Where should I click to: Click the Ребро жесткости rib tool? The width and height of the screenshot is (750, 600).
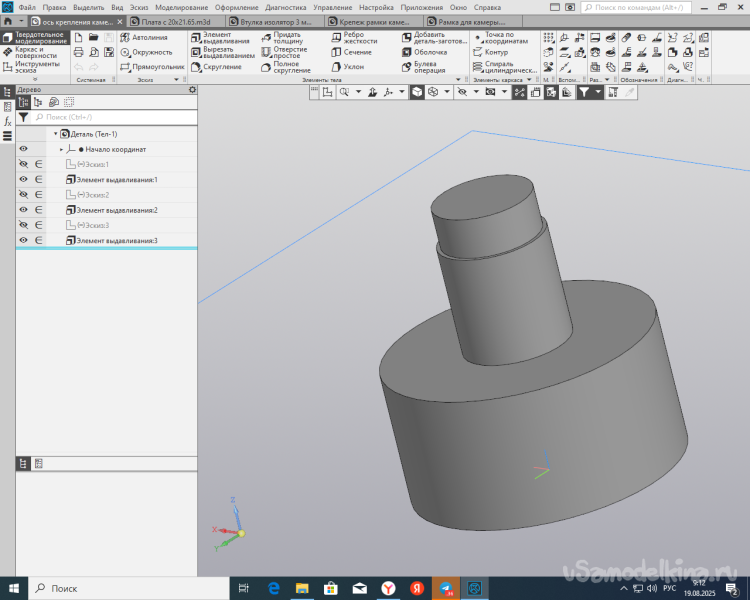(355, 37)
